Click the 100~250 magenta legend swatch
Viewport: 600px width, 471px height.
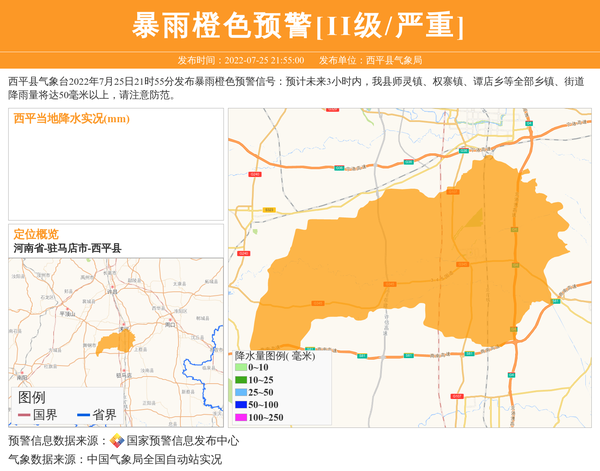(x=240, y=418)
